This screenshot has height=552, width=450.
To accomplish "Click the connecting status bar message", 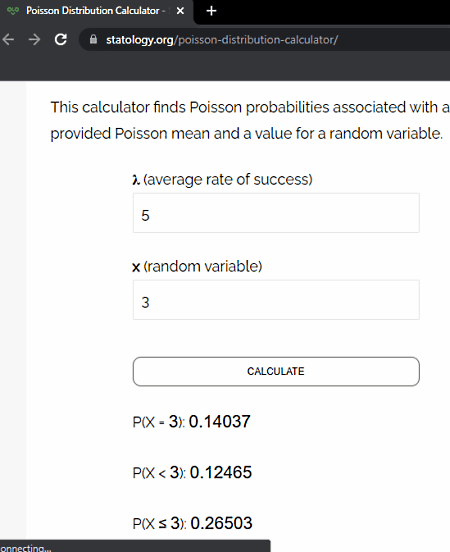I will tap(25, 548).
